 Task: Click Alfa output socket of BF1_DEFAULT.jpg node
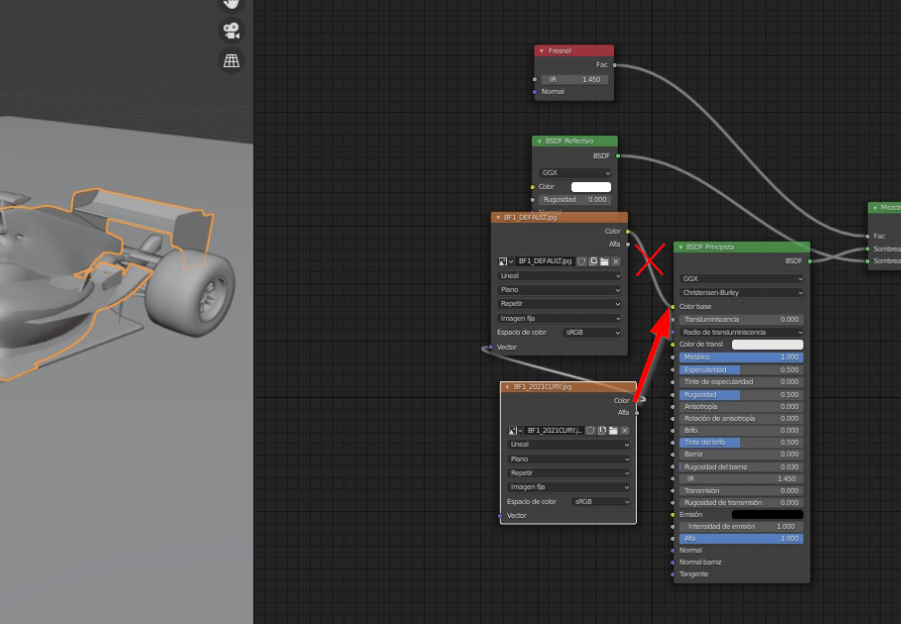click(628, 244)
